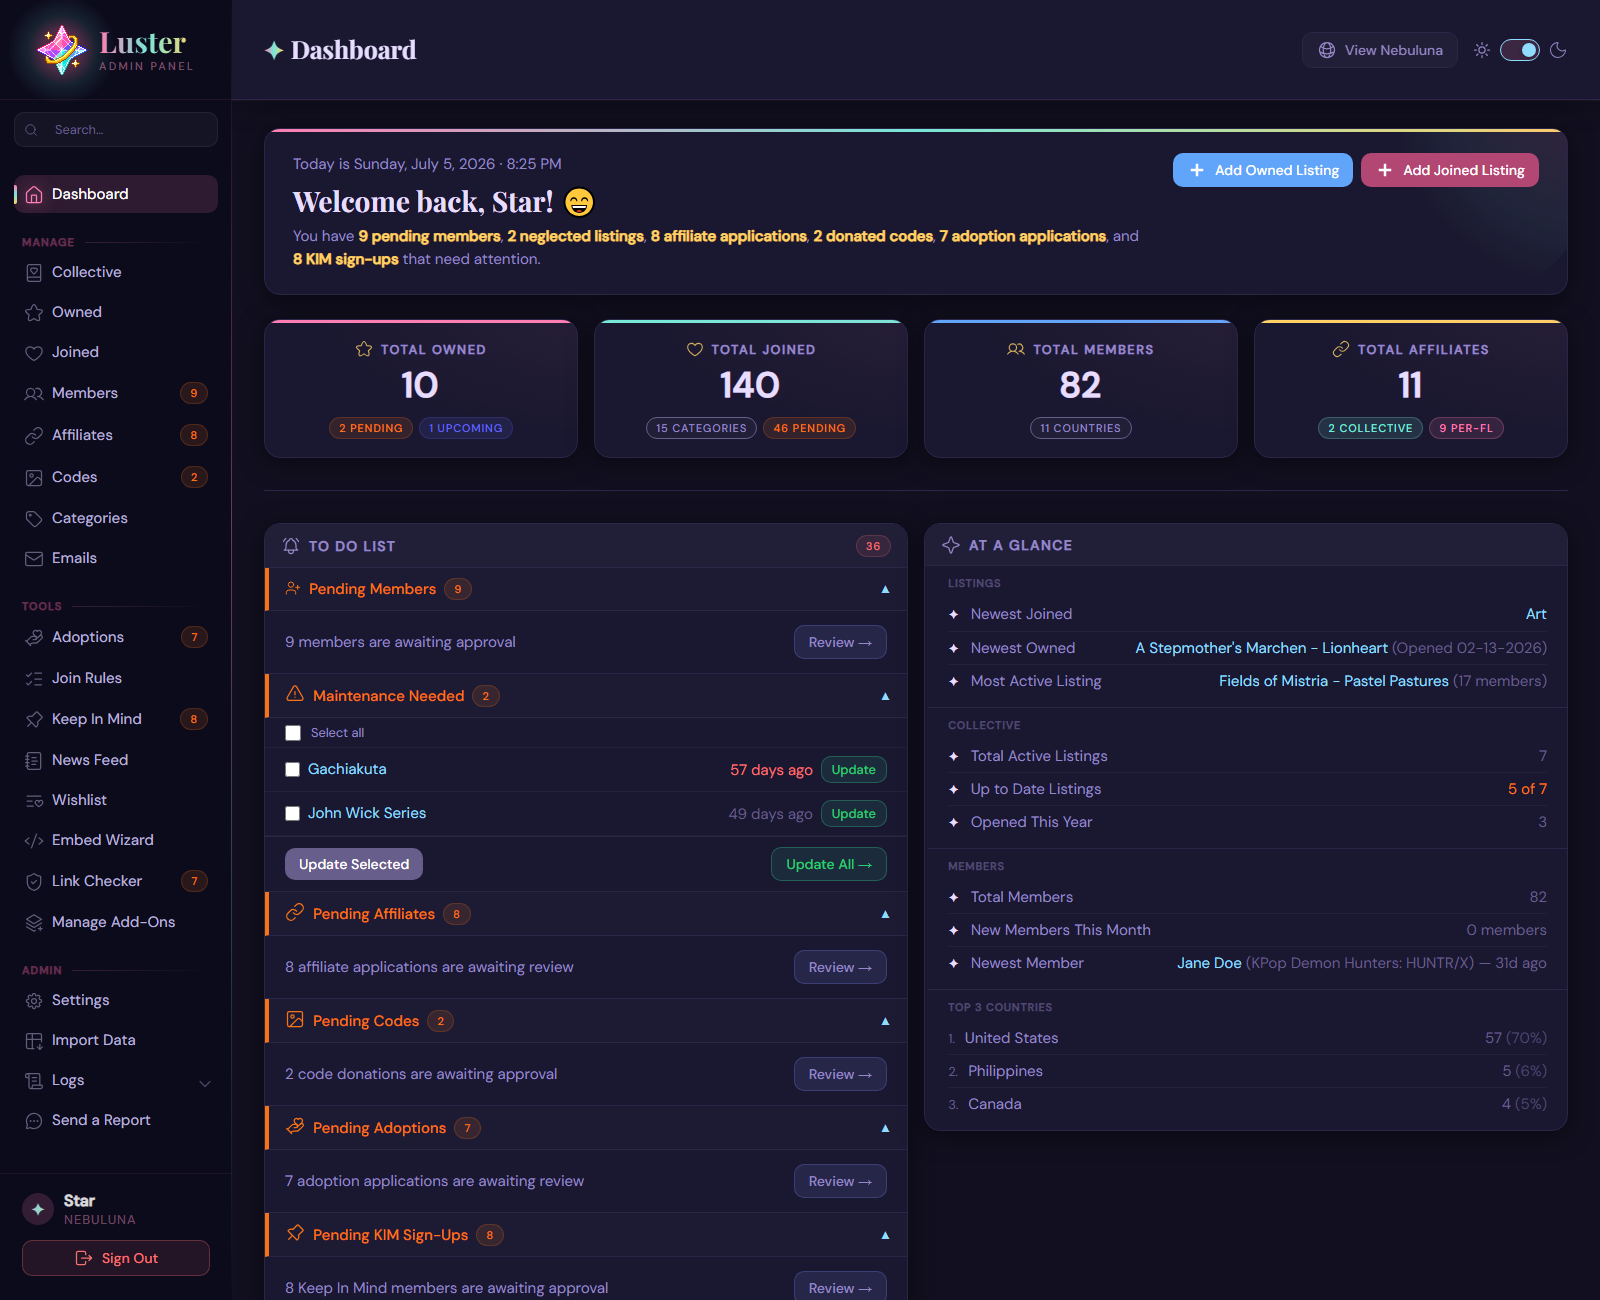Expand the Logs submenu chevron
Viewport: 1600px width, 1300px height.
click(x=205, y=1083)
